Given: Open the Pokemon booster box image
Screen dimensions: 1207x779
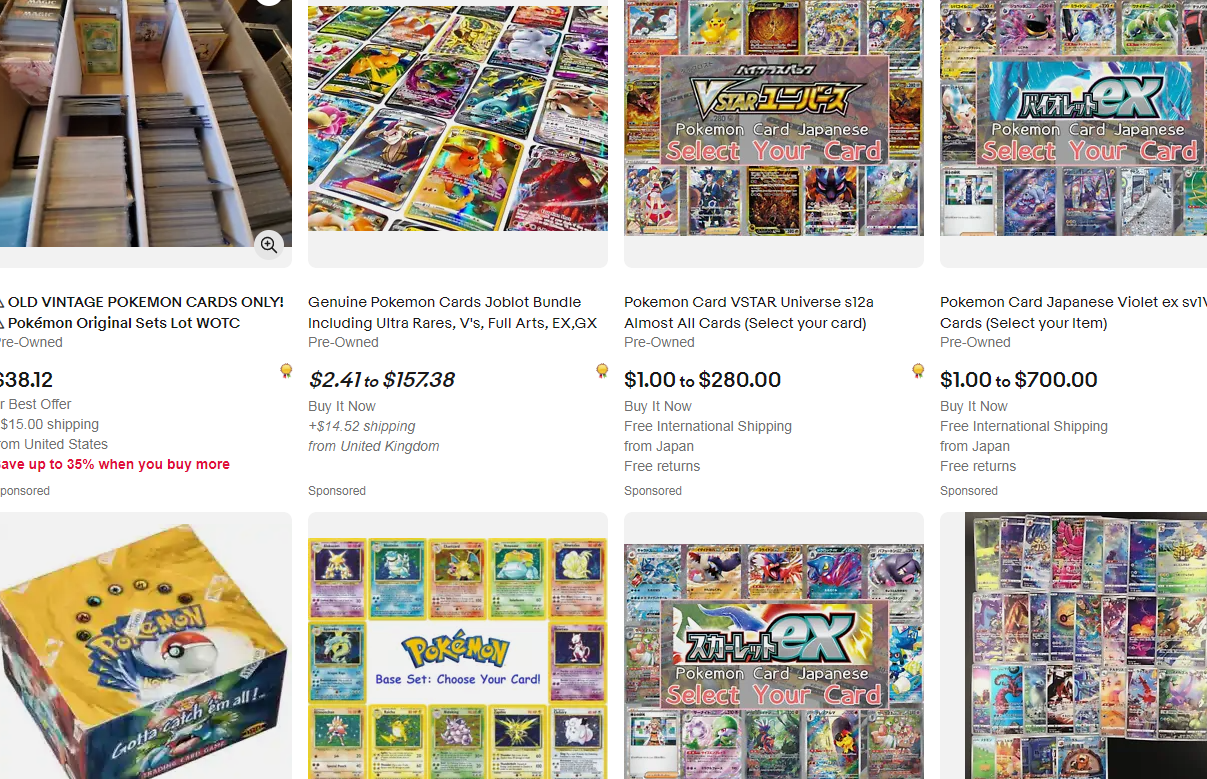Looking at the screenshot, I should pos(146,646).
